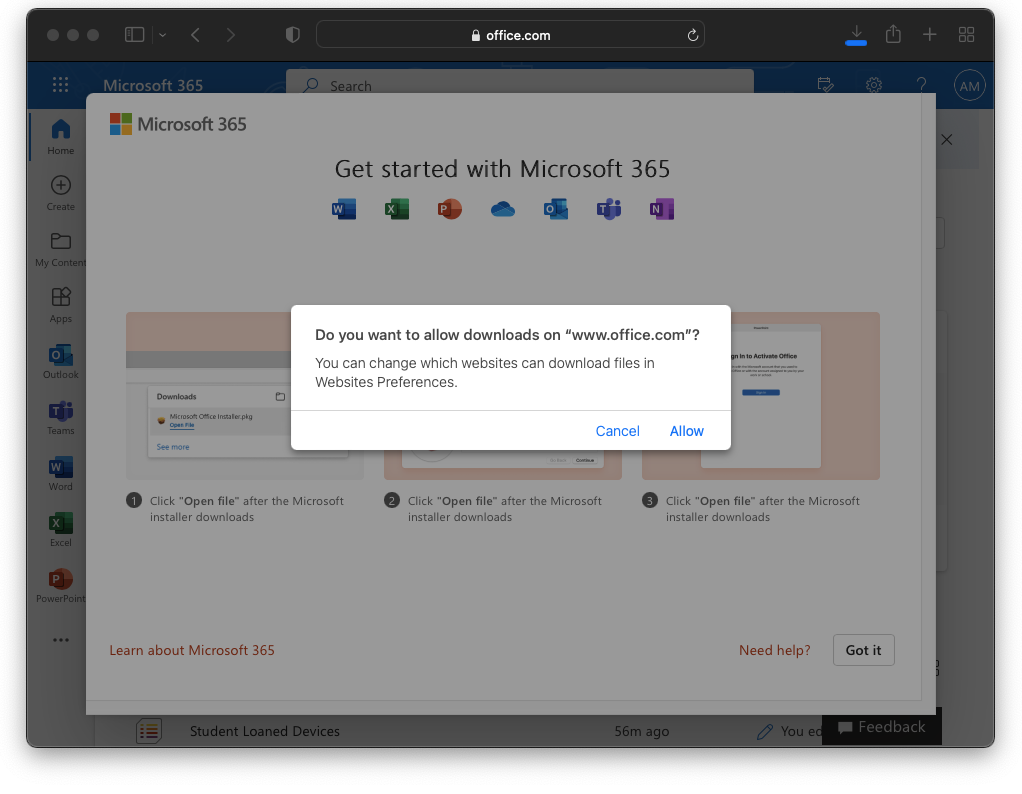Launch Word from the left sidebar
The image size is (1022, 794).
[x=60, y=468]
